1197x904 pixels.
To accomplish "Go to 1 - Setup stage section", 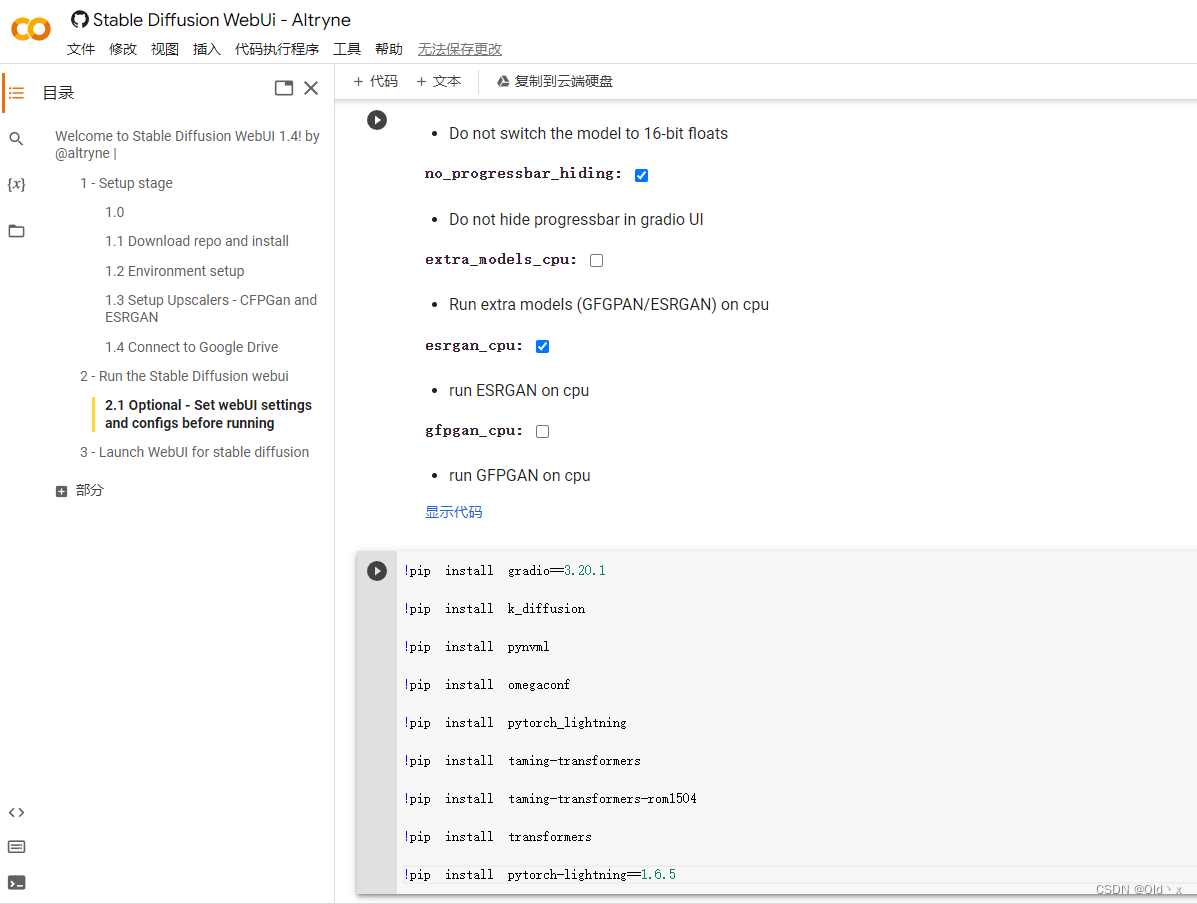I will [x=126, y=183].
